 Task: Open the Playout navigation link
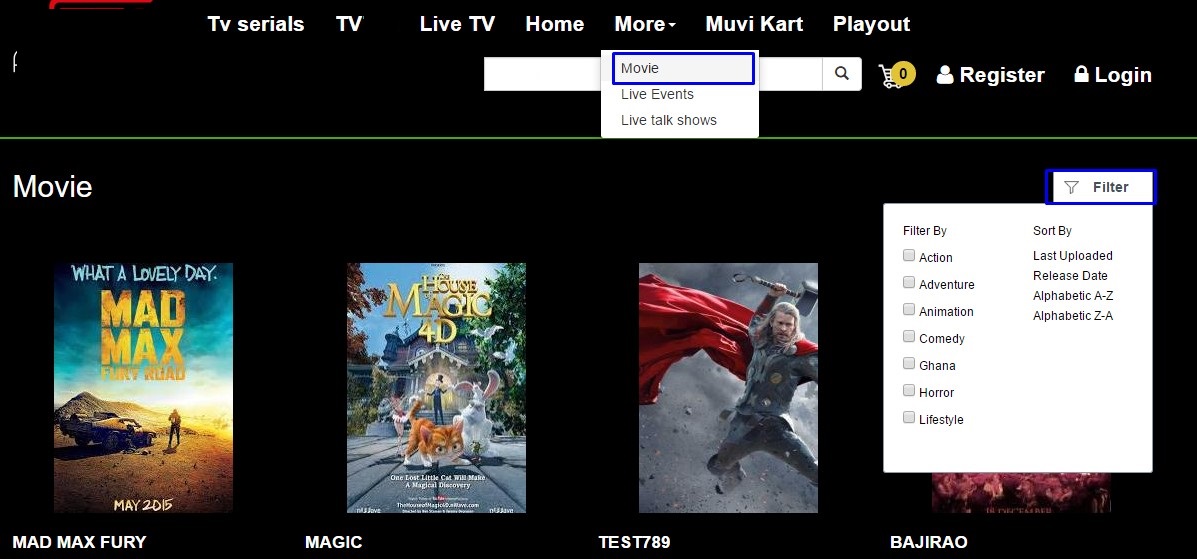click(x=872, y=24)
